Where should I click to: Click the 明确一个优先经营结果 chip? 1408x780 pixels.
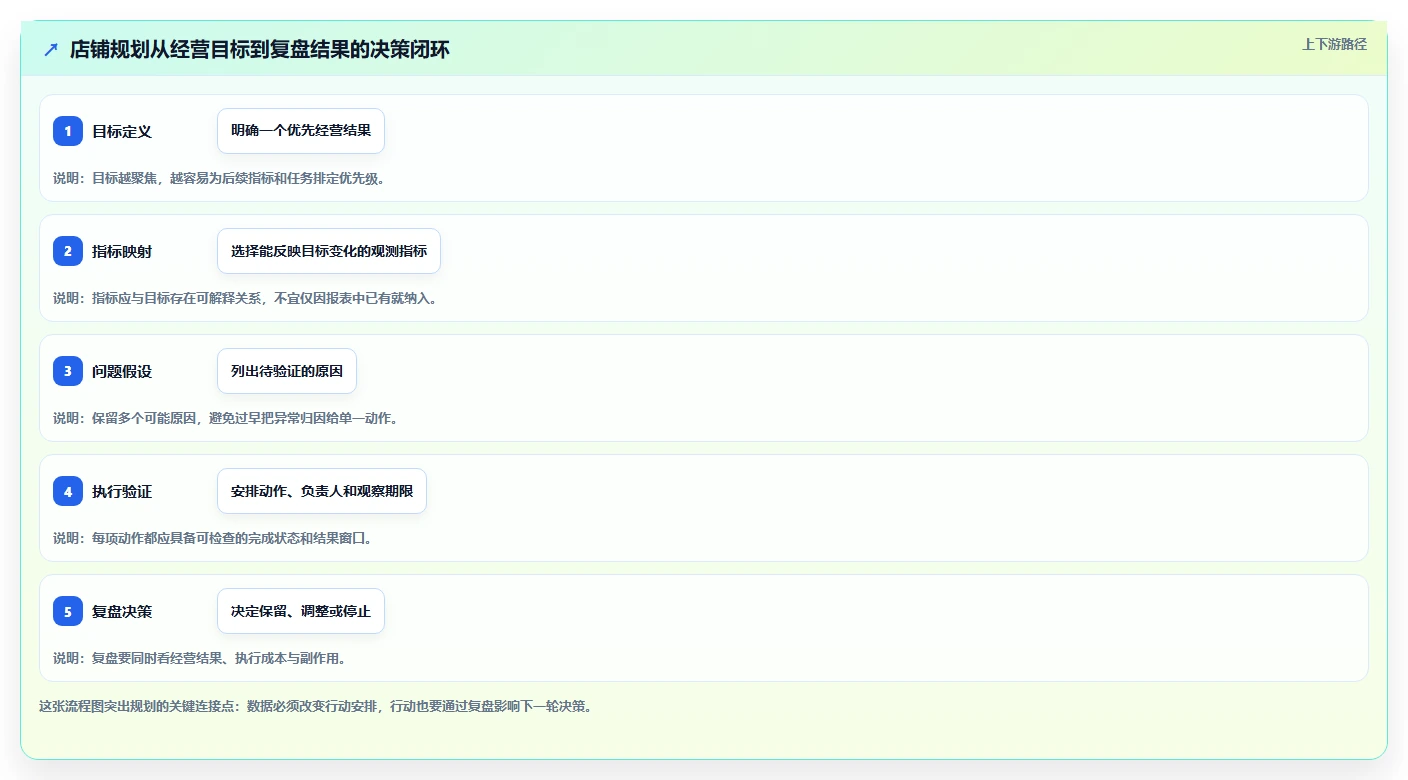coord(301,131)
